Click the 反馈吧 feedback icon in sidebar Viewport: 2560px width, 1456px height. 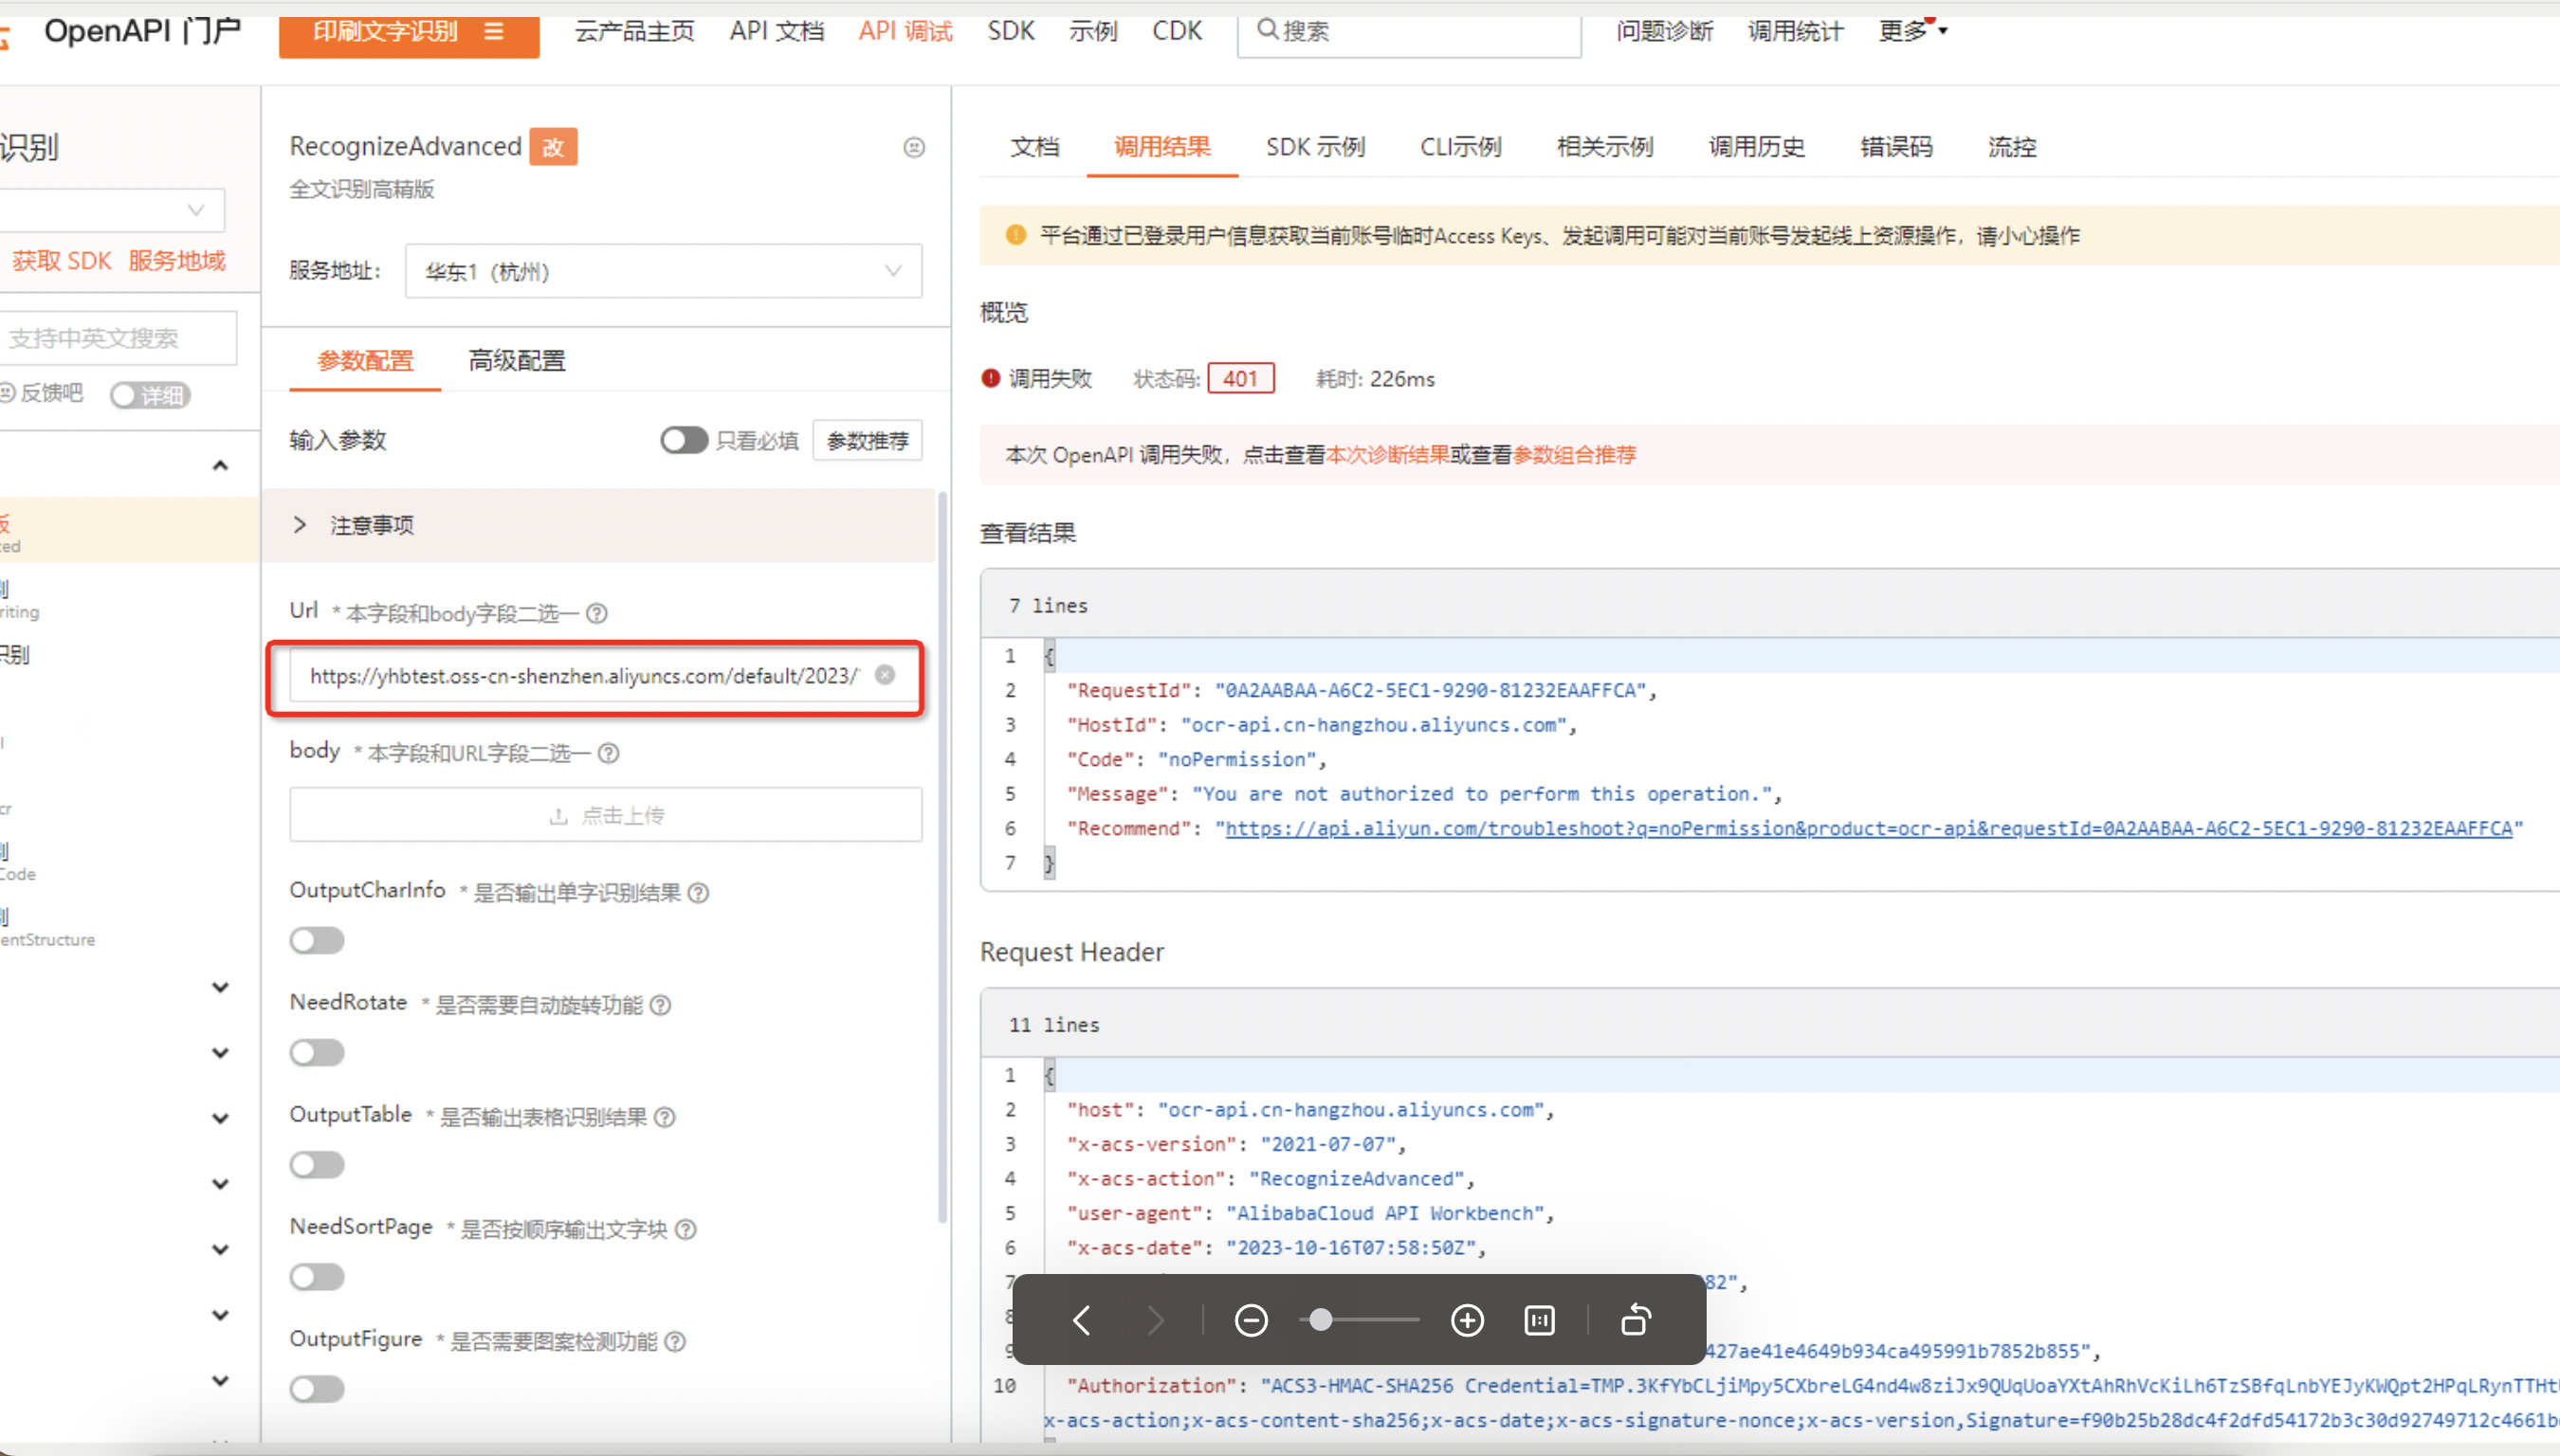(8, 393)
